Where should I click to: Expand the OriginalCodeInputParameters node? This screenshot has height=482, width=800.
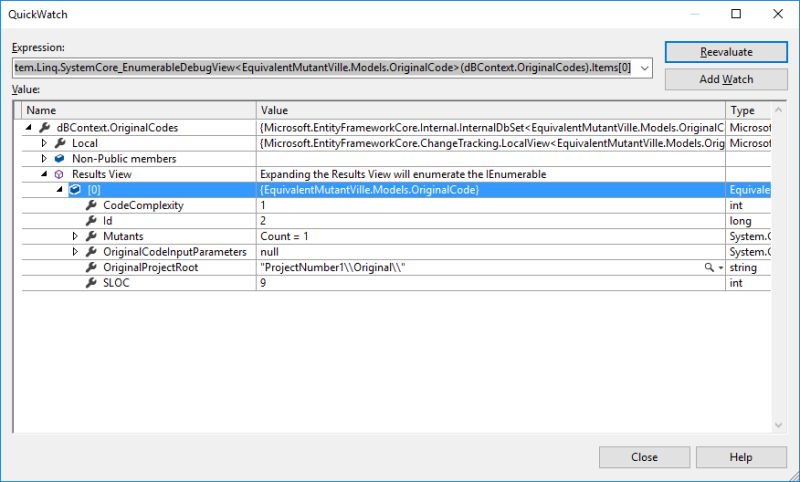point(76,252)
